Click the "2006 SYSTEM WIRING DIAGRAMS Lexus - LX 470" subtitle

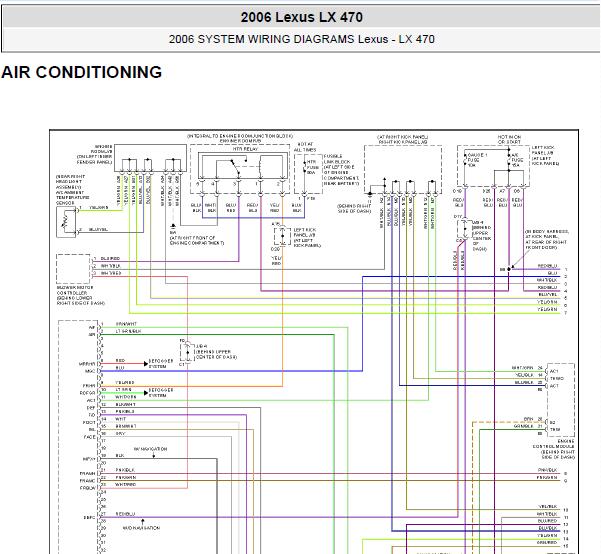point(301,39)
